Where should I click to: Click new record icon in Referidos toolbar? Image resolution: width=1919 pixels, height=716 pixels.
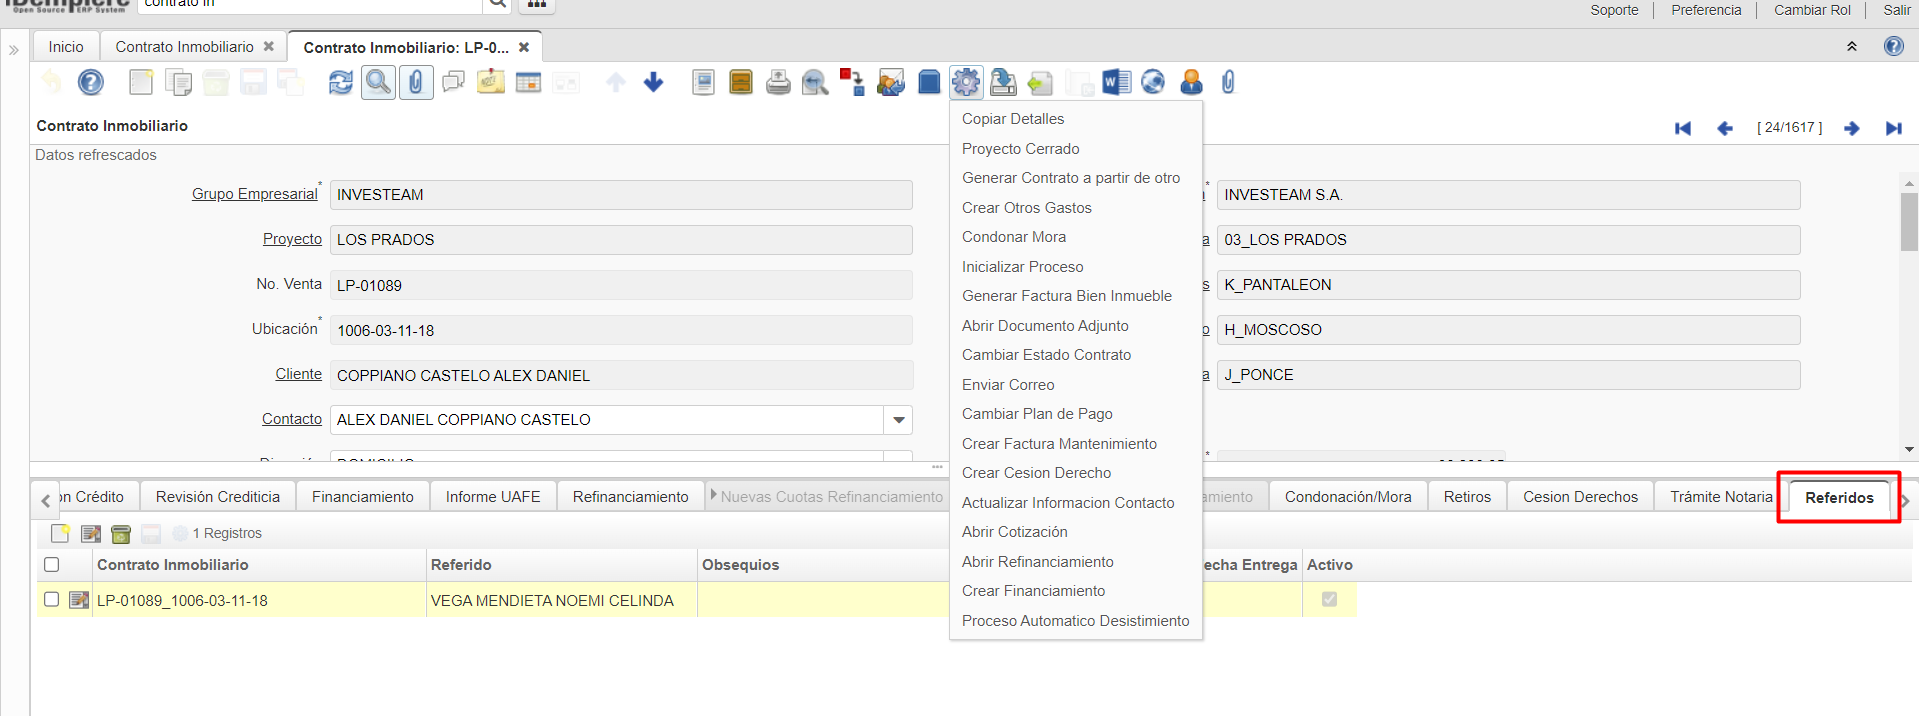pyautogui.click(x=61, y=534)
